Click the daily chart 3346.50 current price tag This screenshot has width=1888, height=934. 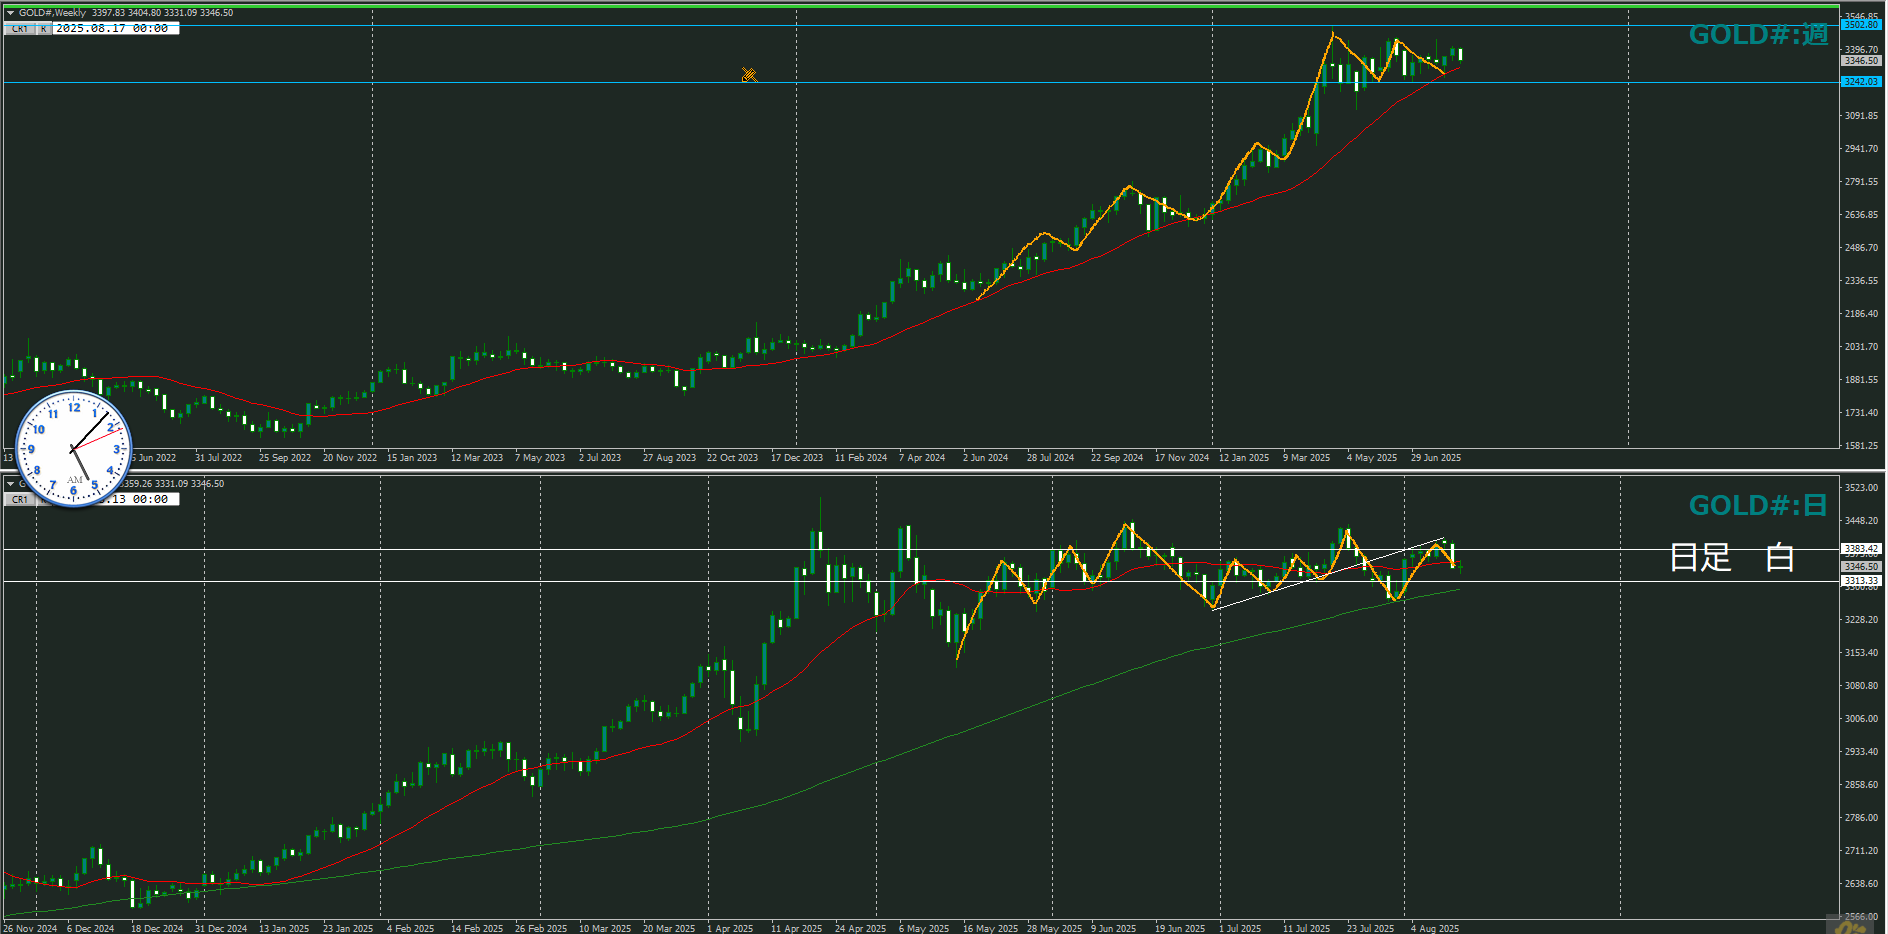(x=1861, y=567)
